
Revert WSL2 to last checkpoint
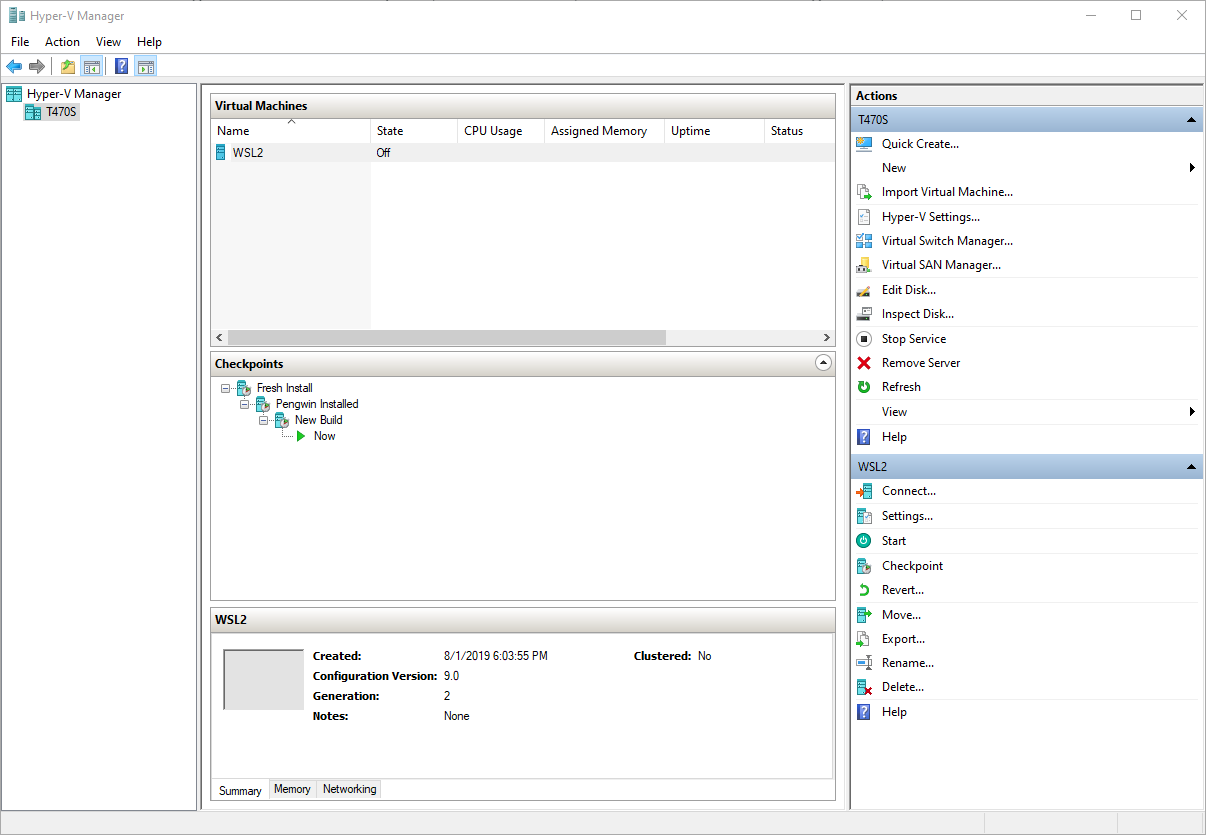[900, 589]
